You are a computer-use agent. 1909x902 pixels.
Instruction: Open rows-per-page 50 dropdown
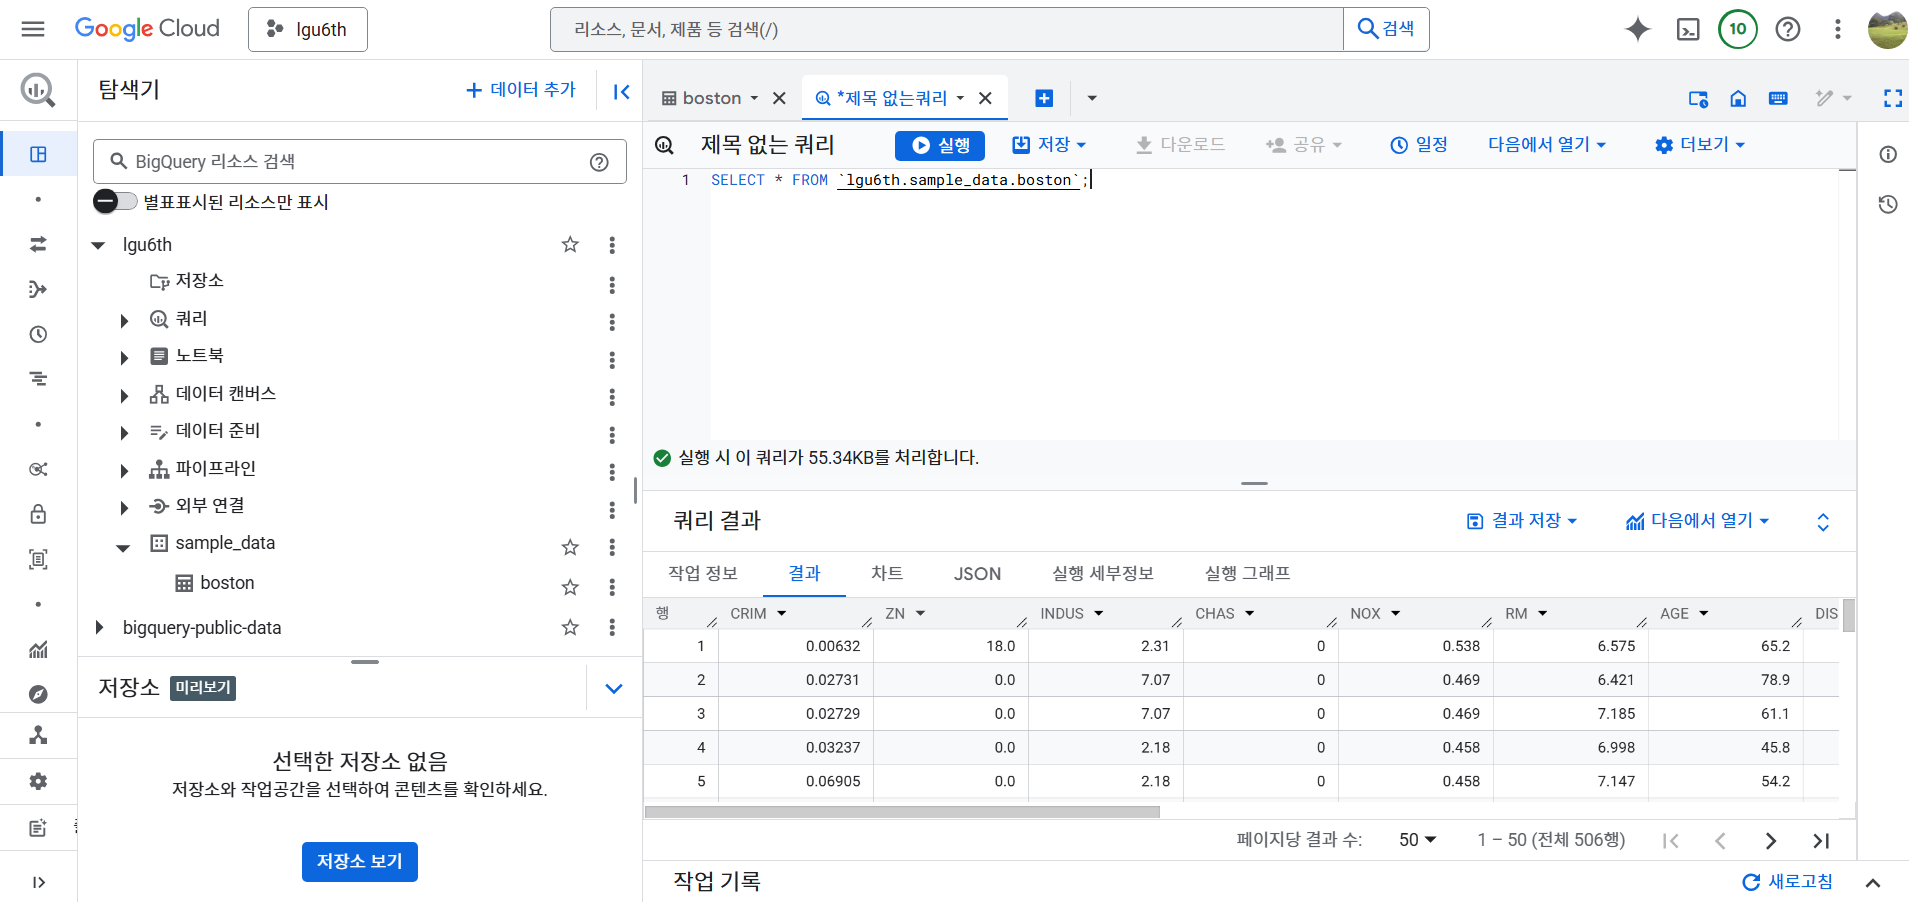1417,840
